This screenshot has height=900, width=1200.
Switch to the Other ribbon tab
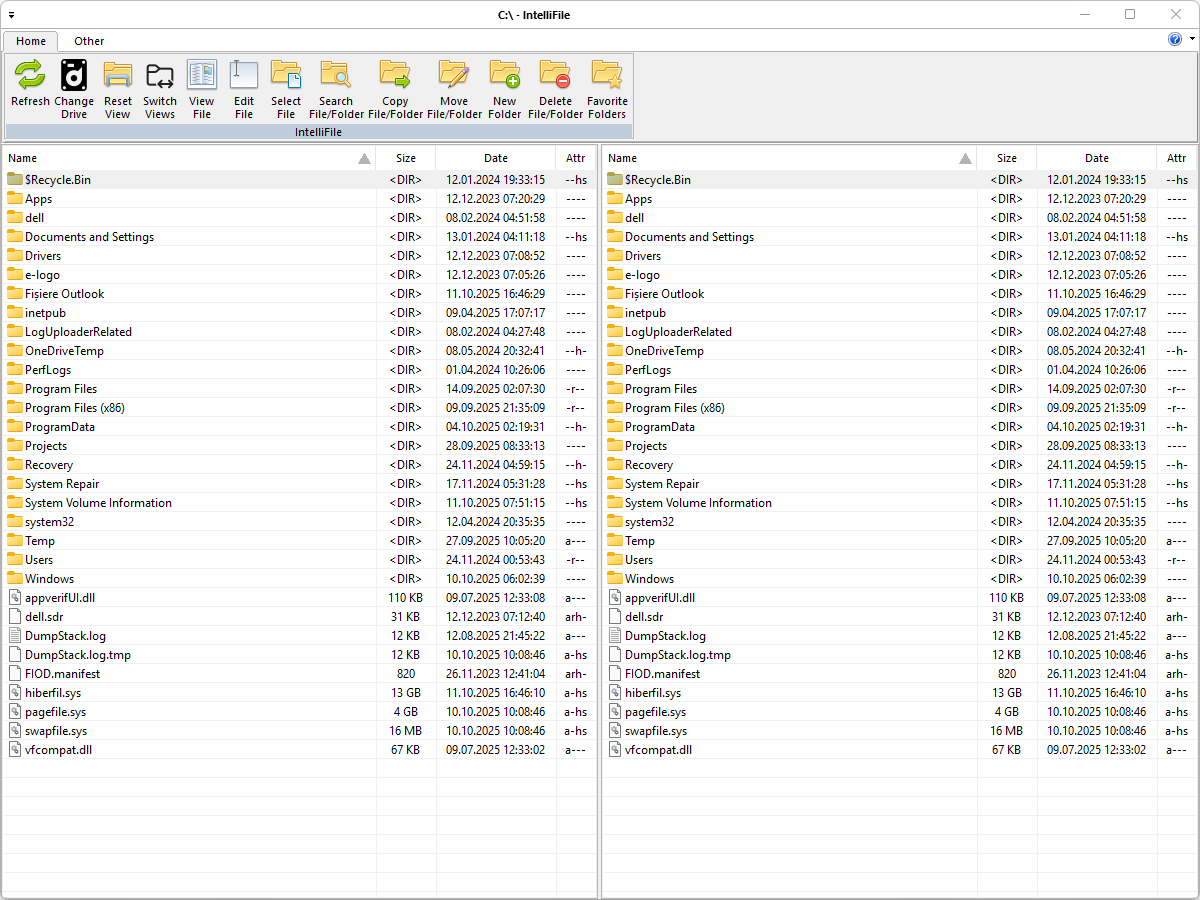[x=89, y=41]
